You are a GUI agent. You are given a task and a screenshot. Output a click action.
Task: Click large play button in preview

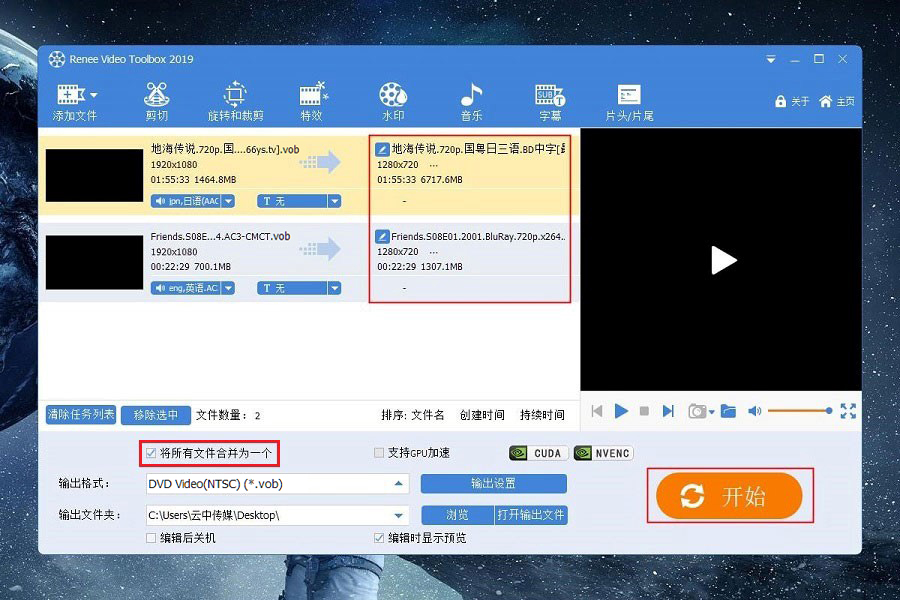click(x=723, y=260)
